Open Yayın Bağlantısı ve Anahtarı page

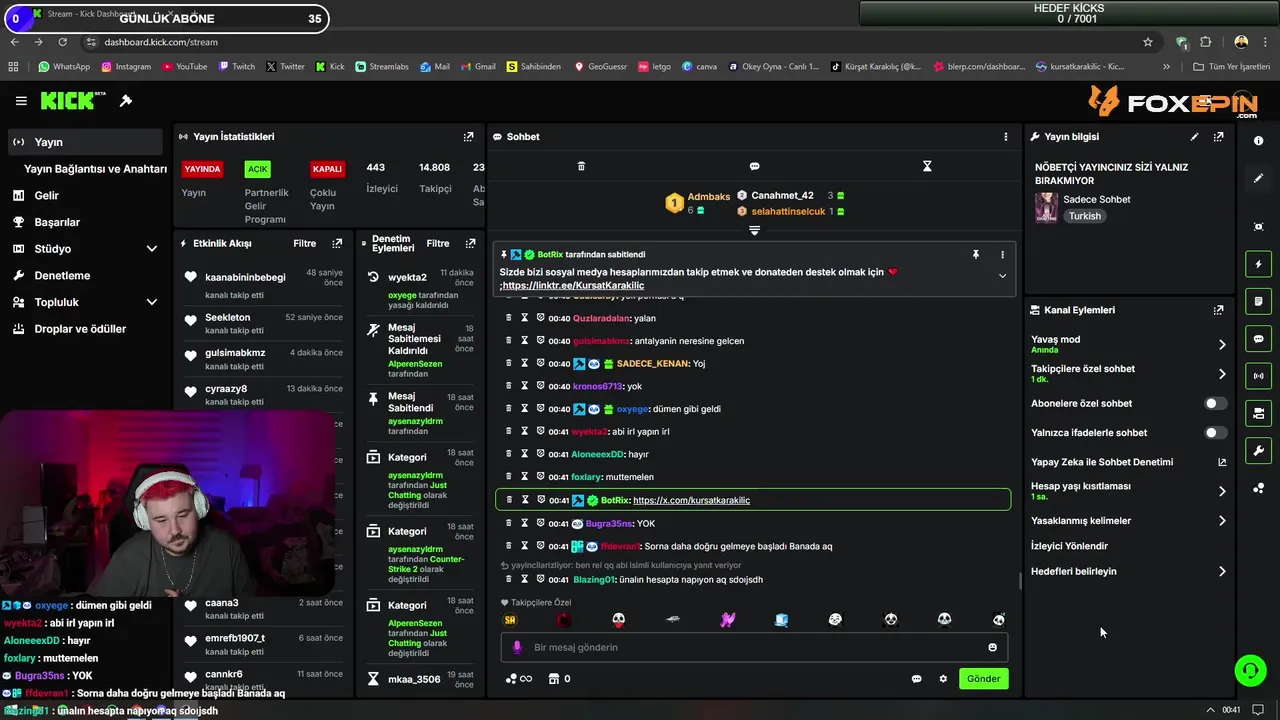tap(95, 169)
